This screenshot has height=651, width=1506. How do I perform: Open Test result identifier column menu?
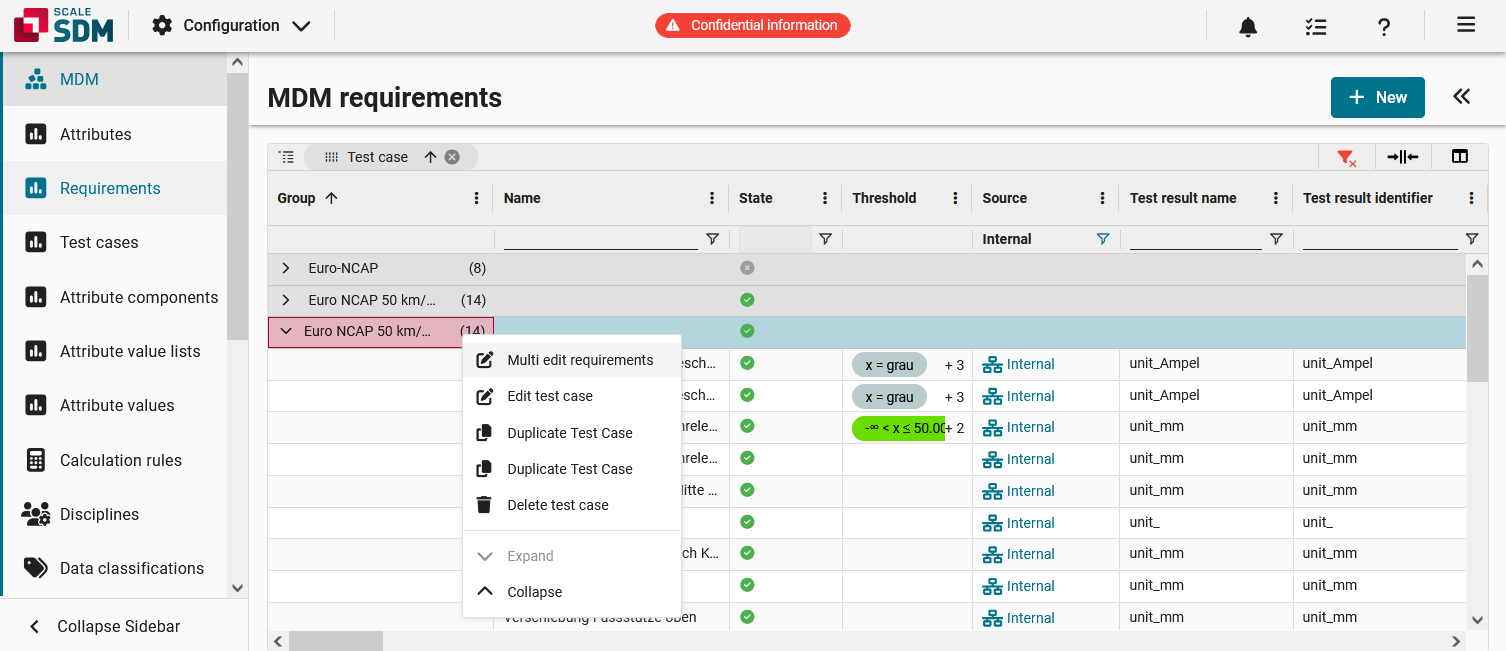[x=1471, y=198]
